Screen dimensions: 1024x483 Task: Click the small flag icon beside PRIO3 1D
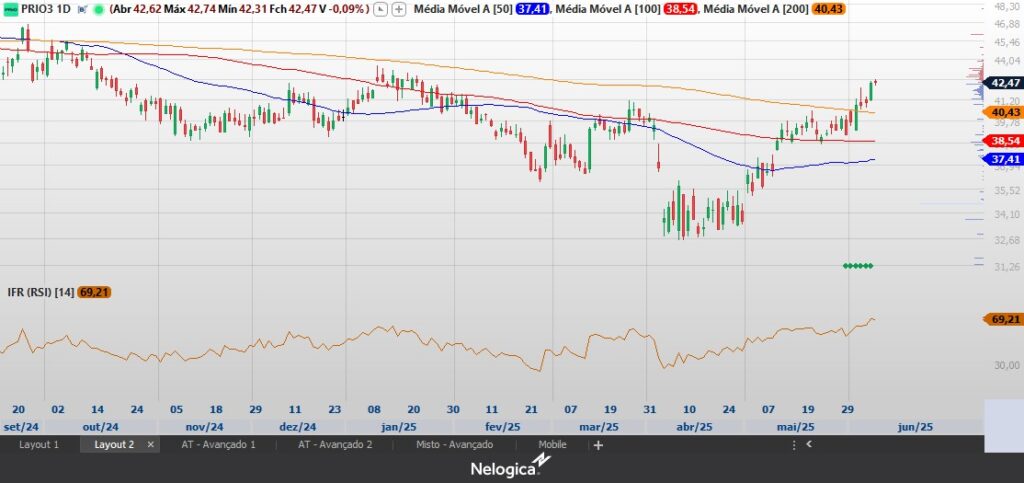coord(81,9)
